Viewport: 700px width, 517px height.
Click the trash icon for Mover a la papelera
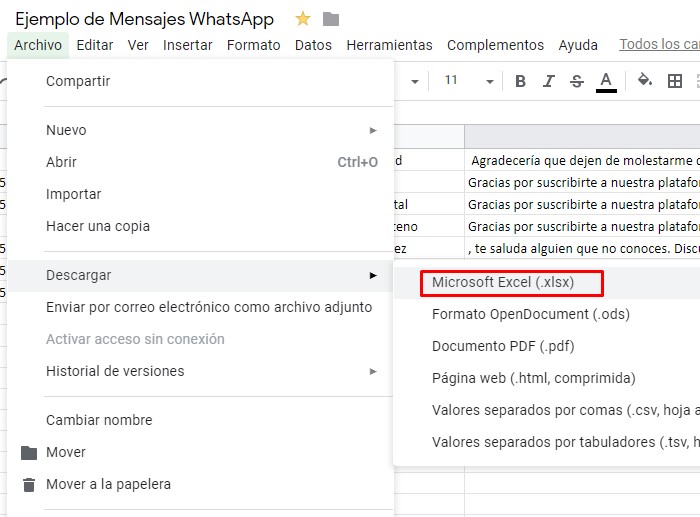pyautogui.click(x=29, y=485)
